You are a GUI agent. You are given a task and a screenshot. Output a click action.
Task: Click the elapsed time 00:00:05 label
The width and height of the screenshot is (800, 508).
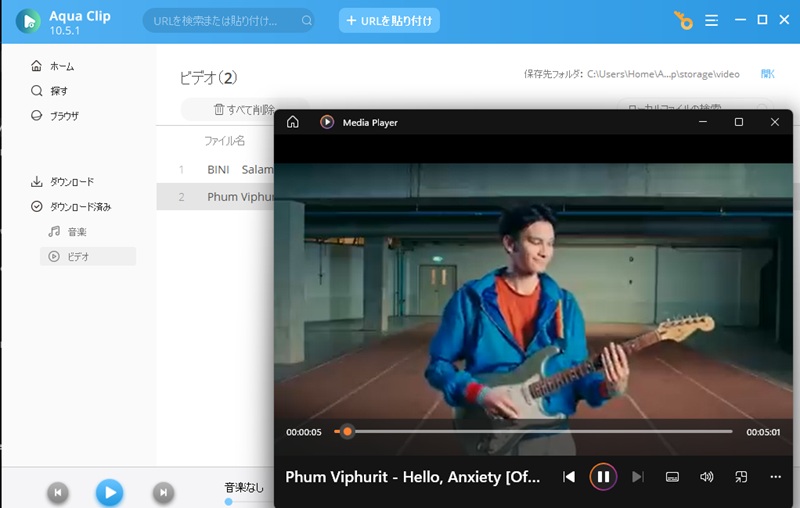pos(304,432)
